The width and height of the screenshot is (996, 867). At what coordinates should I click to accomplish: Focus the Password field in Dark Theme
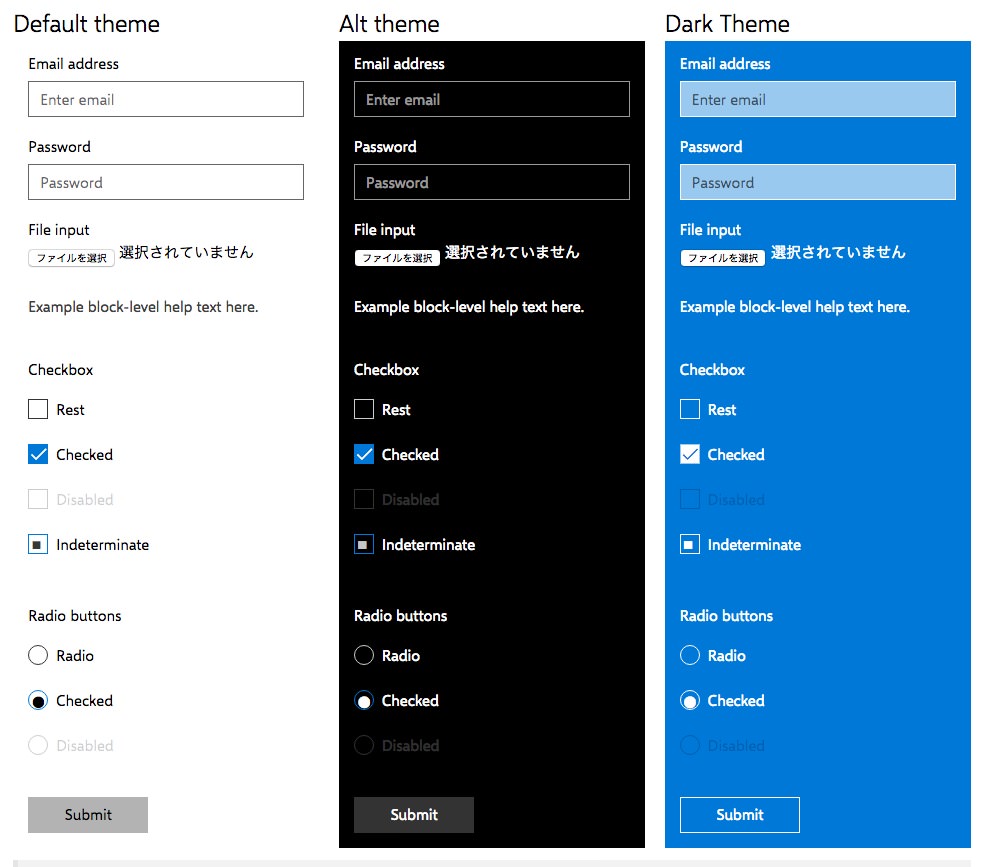(x=818, y=182)
